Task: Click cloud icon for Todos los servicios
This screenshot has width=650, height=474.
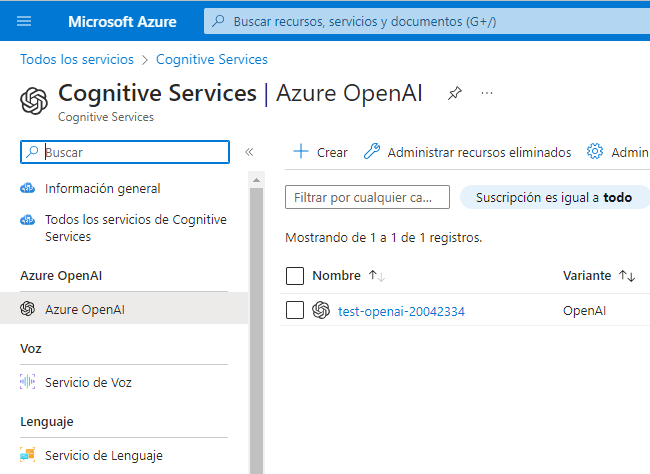Action: [x=28, y=219]
